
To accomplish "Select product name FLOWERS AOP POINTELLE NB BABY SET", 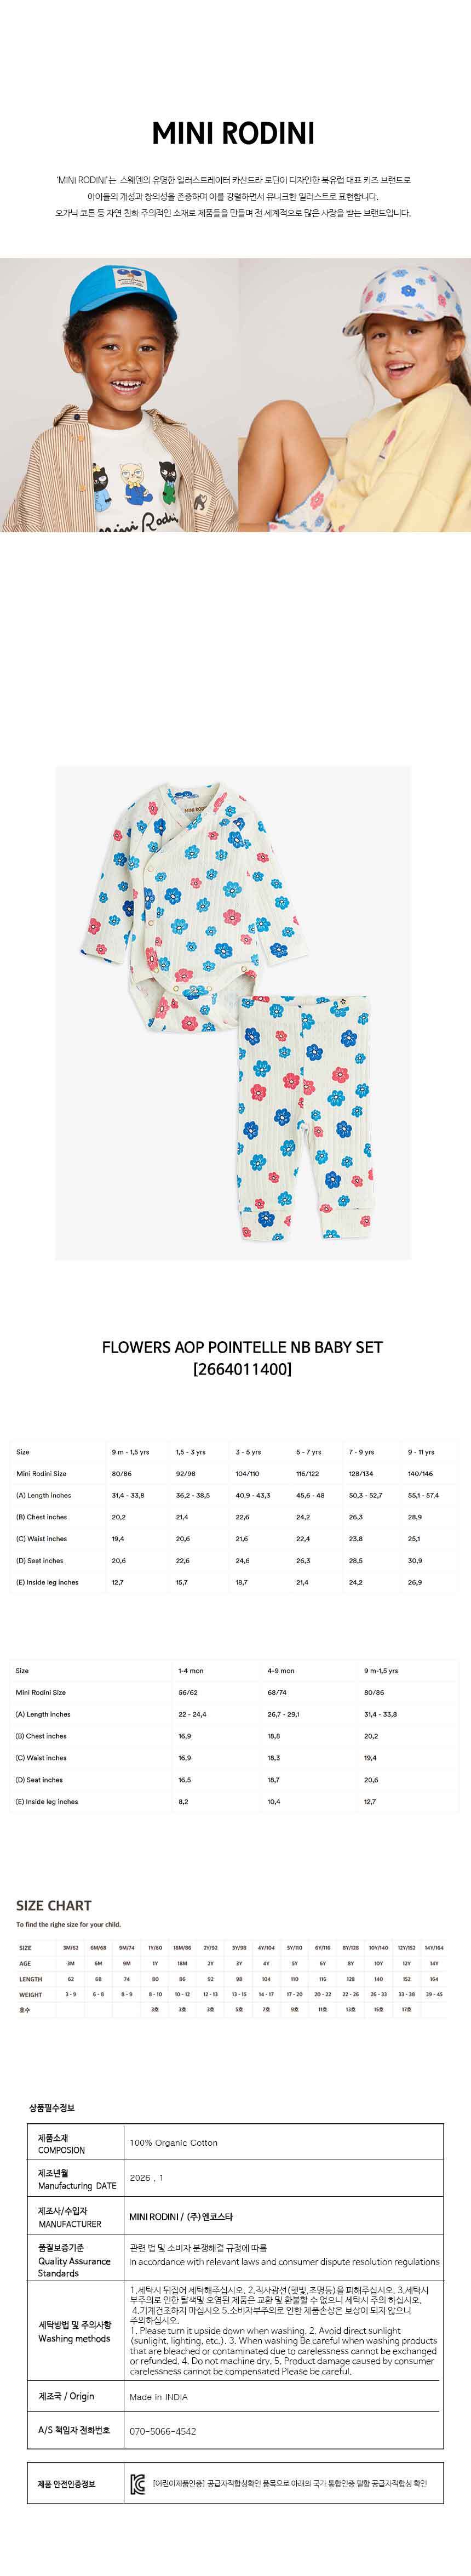I will tap(242, 1347).
